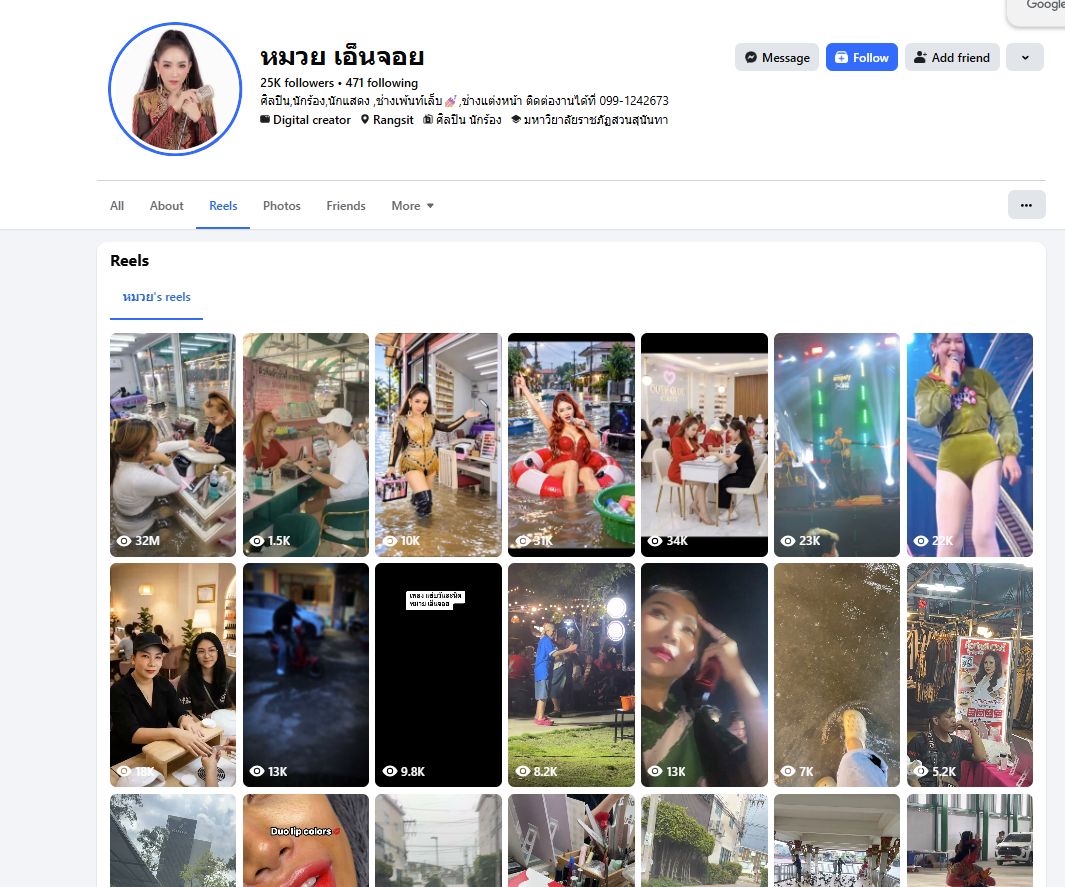Open the reel with 8.2K views
1065x887 pixels.
click(x=571, y=675)
